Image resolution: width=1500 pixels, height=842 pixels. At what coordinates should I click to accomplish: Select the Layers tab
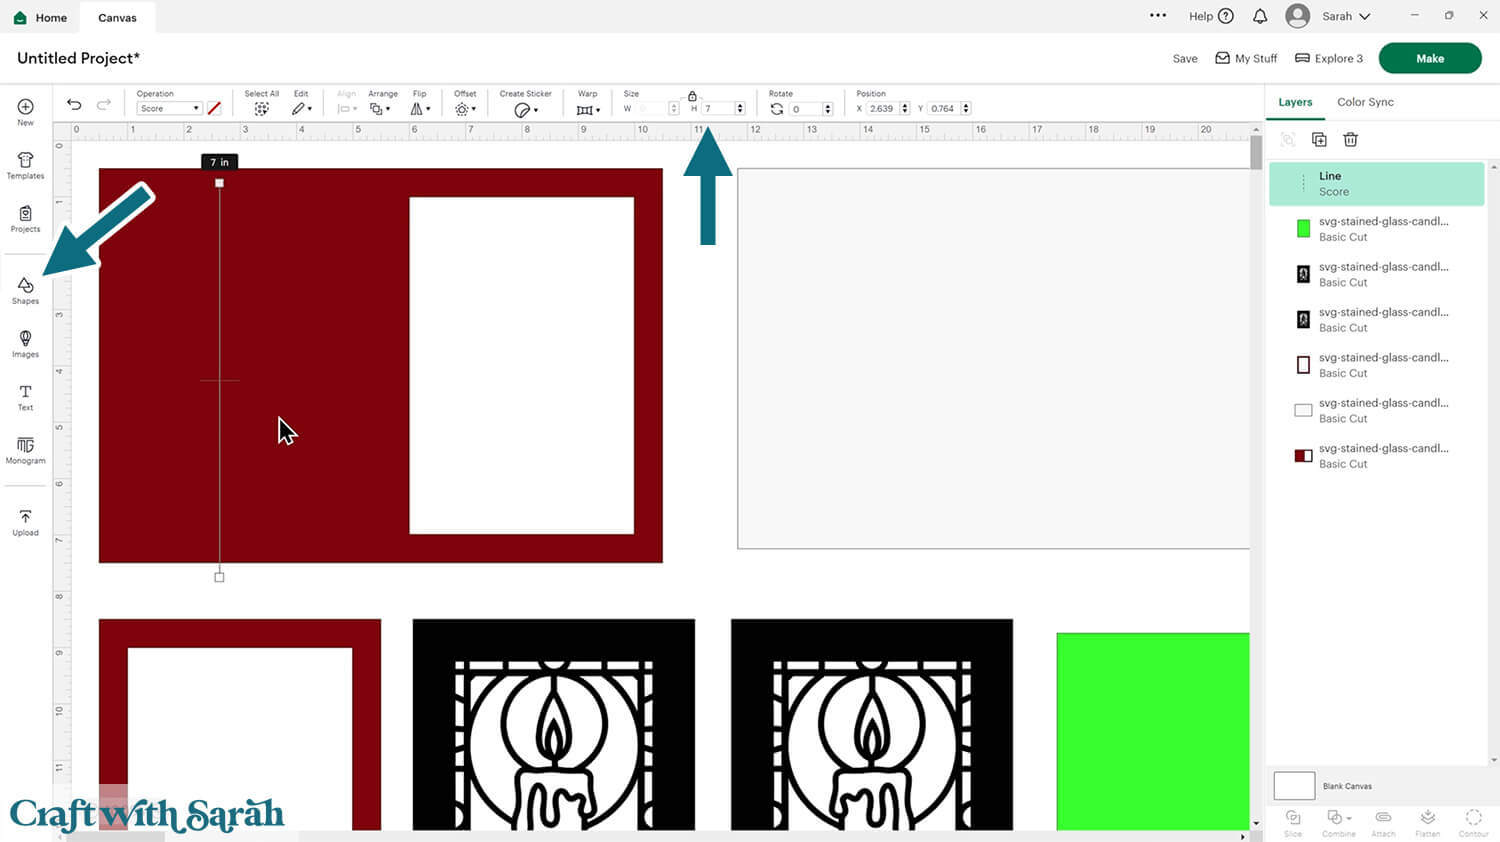(x=1295, y=102)
